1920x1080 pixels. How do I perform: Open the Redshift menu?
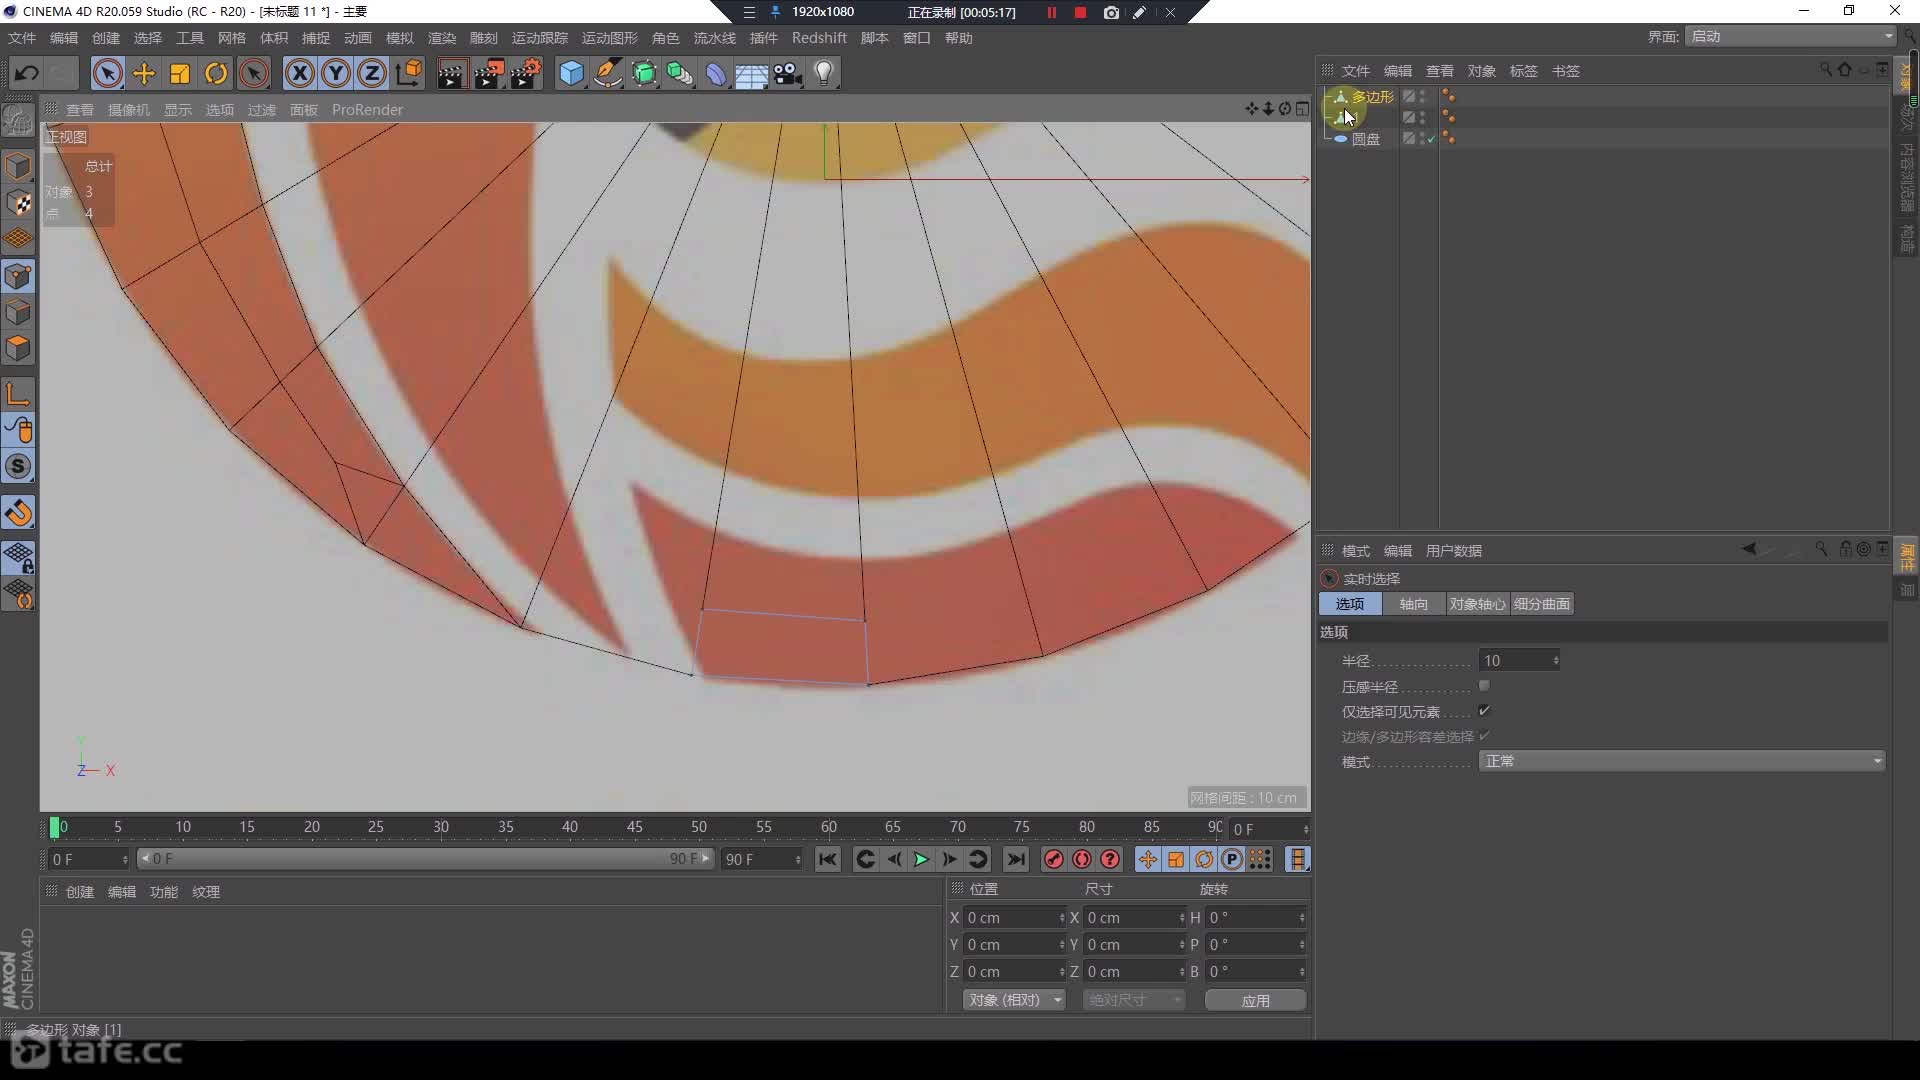819,38
